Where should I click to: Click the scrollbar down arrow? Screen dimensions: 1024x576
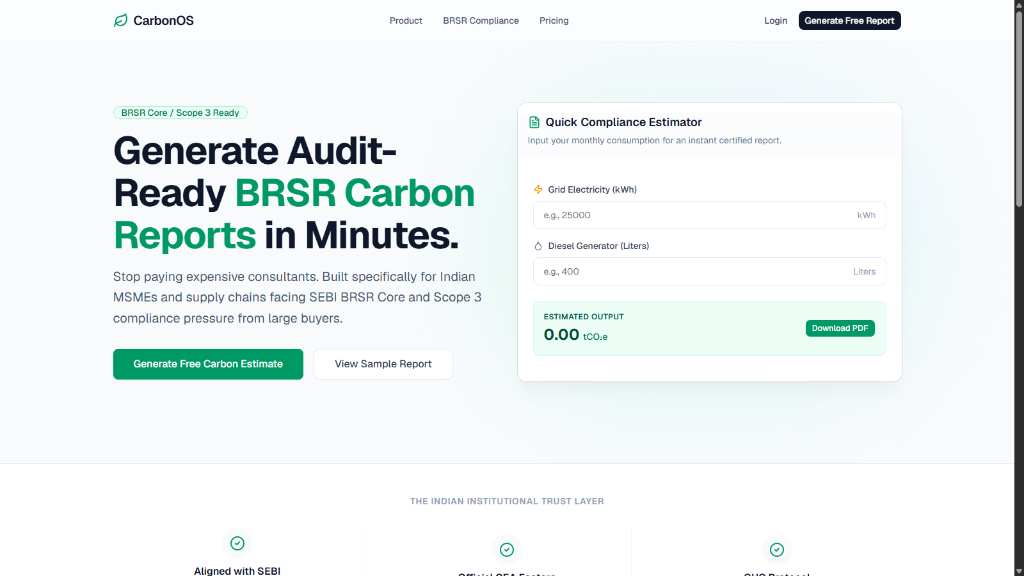[x=1019, y=571]
